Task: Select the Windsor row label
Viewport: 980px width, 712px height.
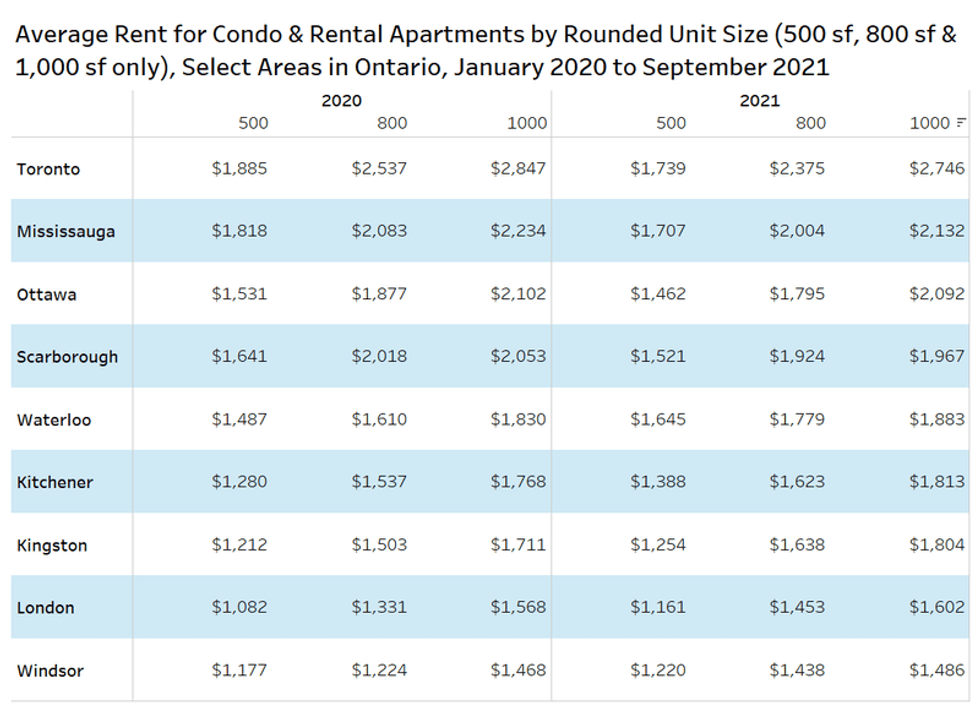Action: [x=50, y=671]
